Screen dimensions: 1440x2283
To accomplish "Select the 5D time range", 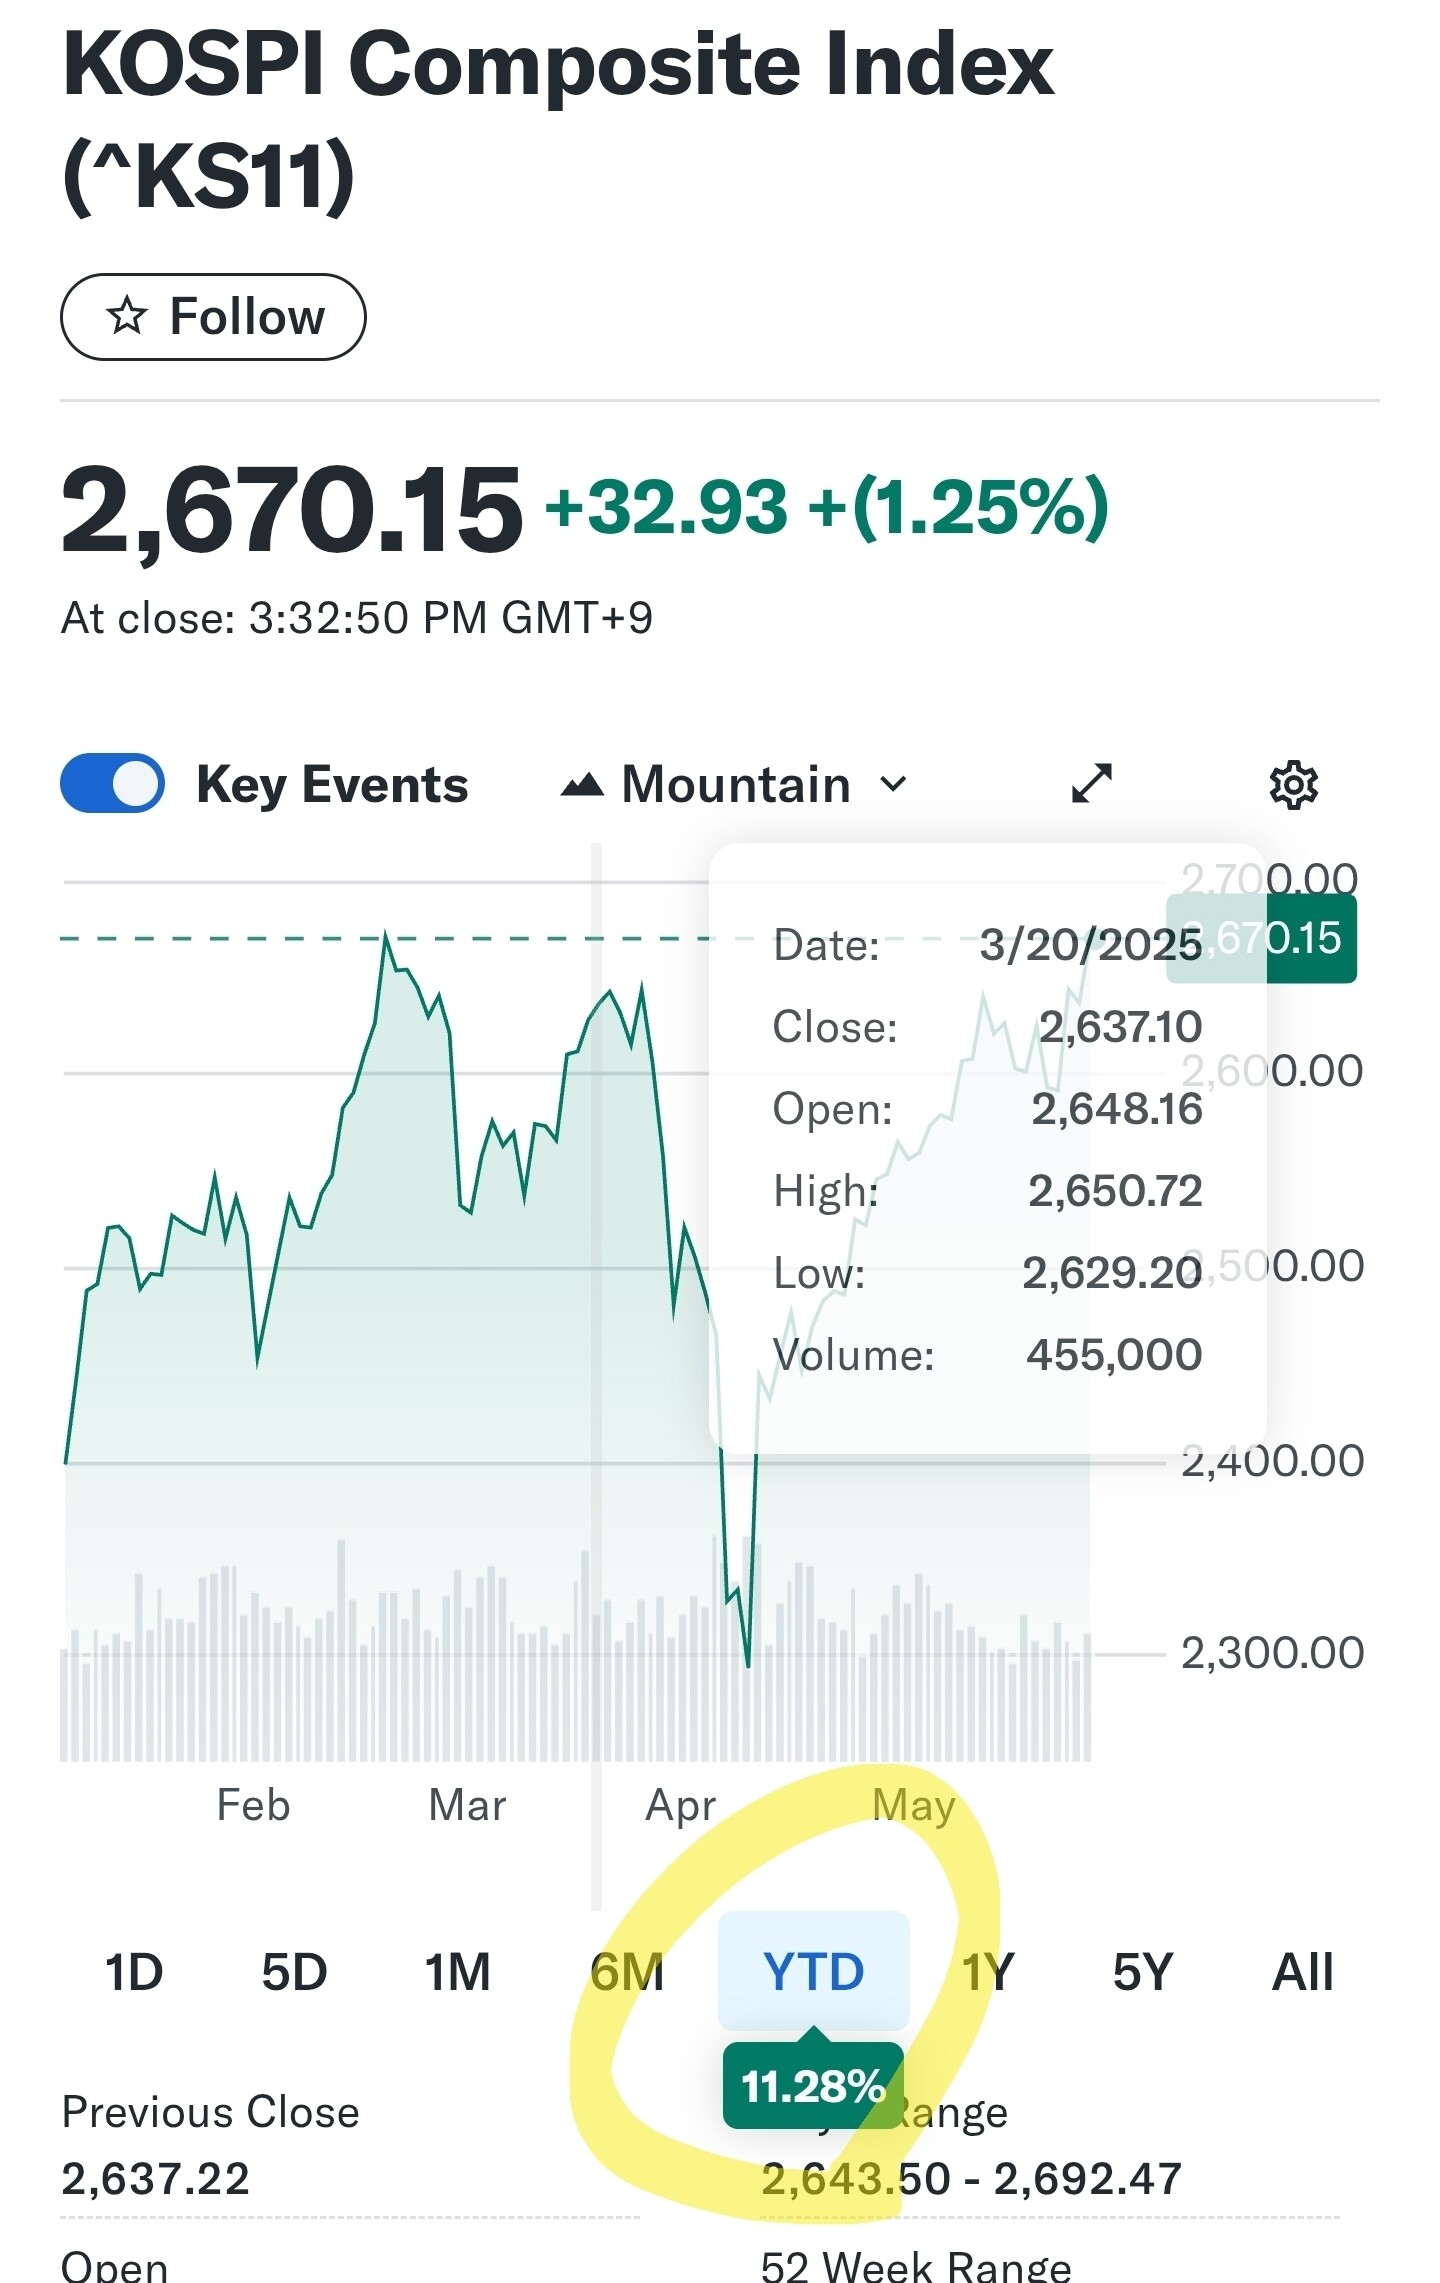I will tap(294, 1972).
